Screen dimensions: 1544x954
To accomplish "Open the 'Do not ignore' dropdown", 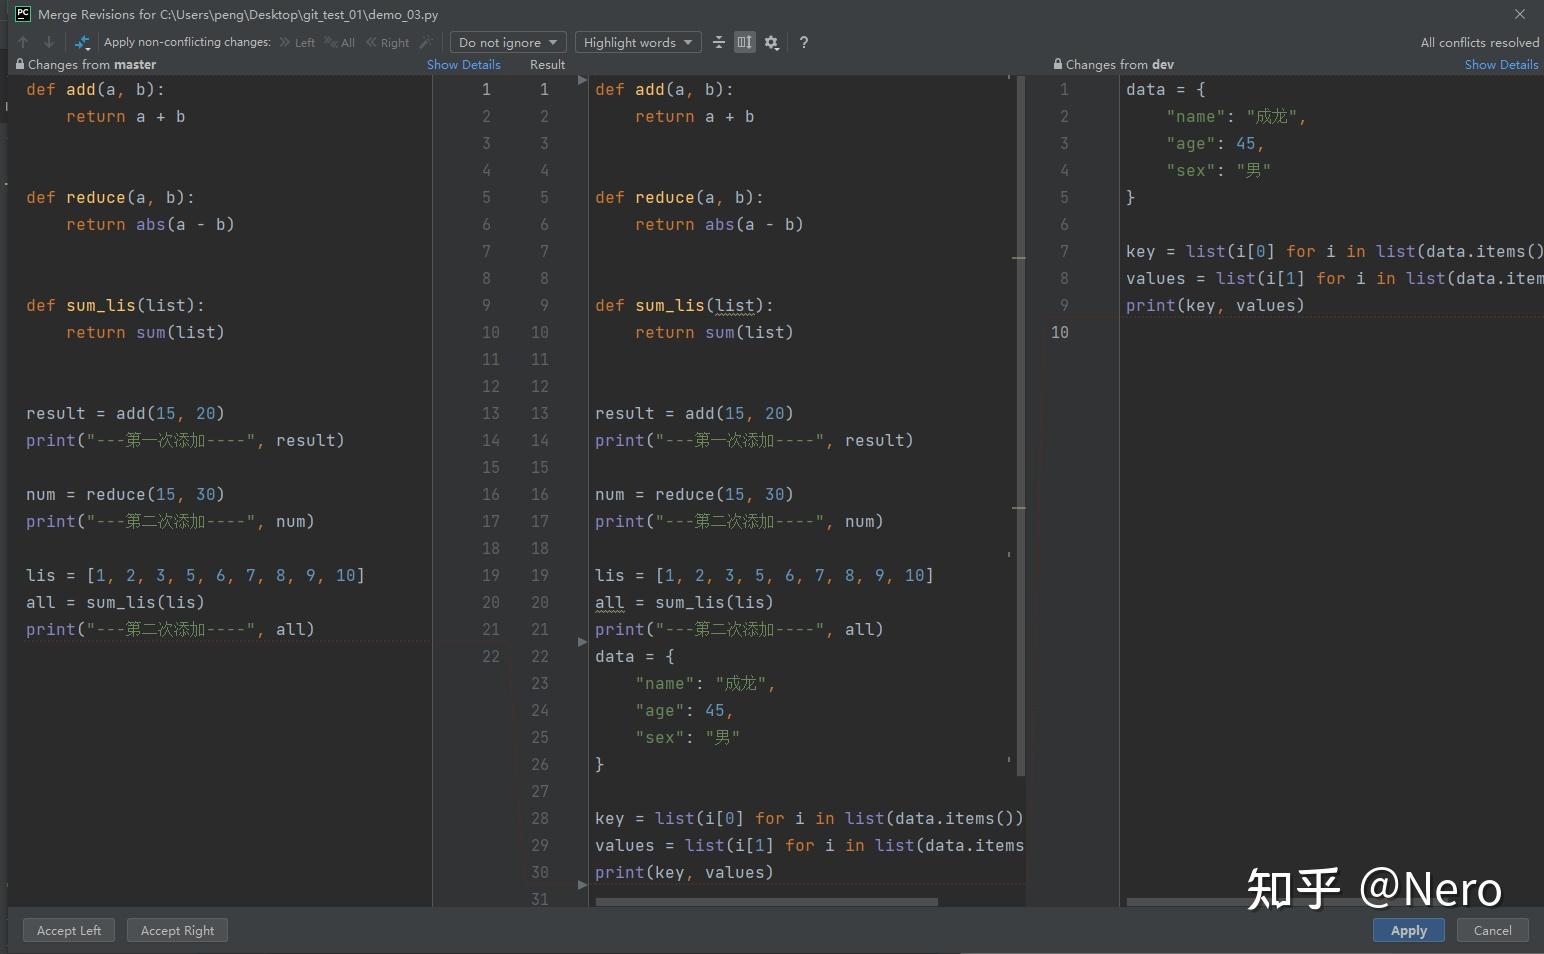I will click(x=508, y=42).
